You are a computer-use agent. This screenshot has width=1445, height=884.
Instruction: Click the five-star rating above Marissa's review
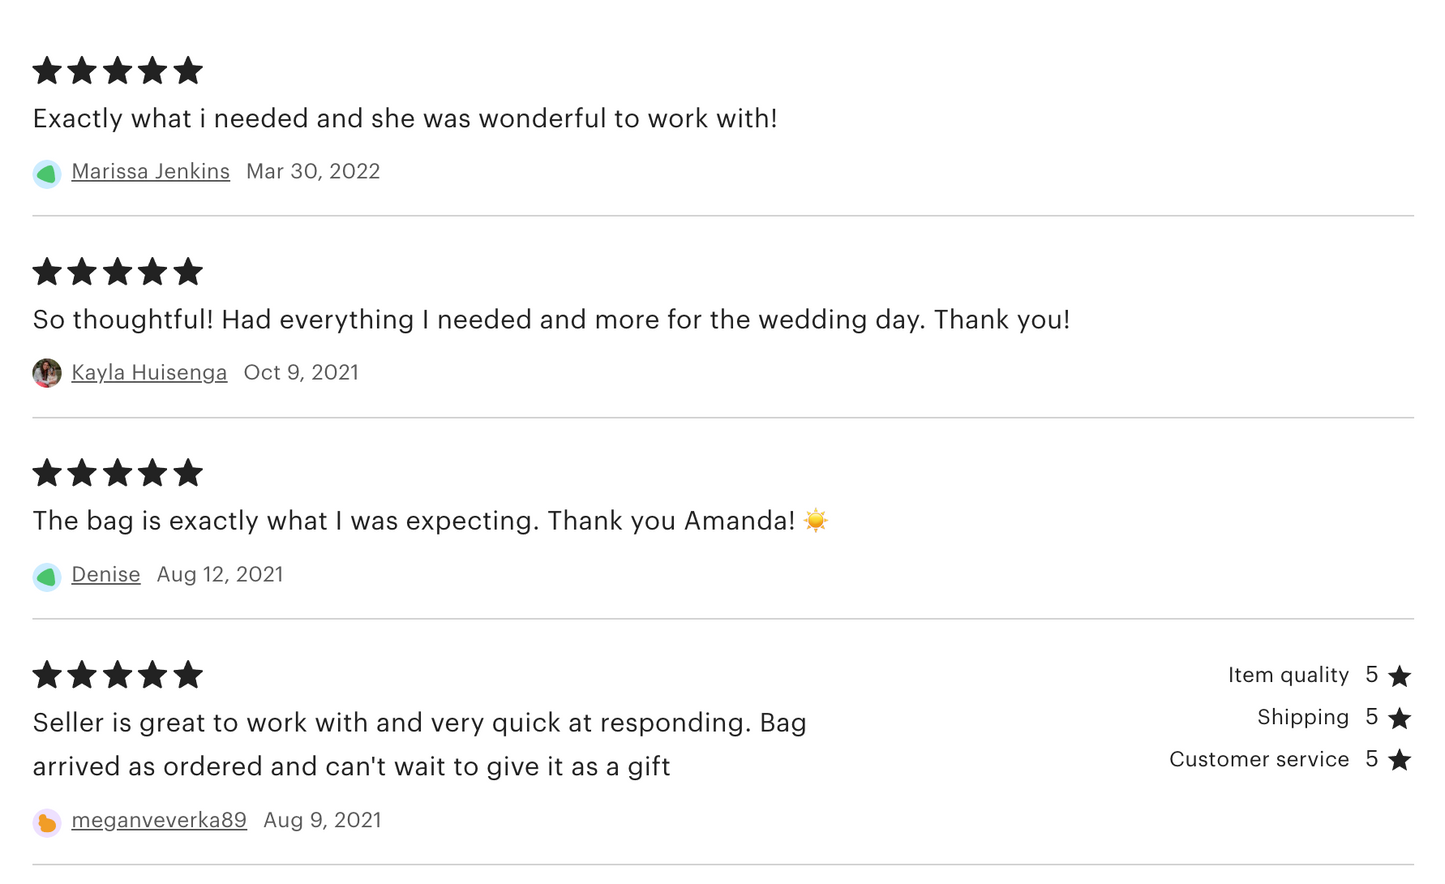click(118, 71)
